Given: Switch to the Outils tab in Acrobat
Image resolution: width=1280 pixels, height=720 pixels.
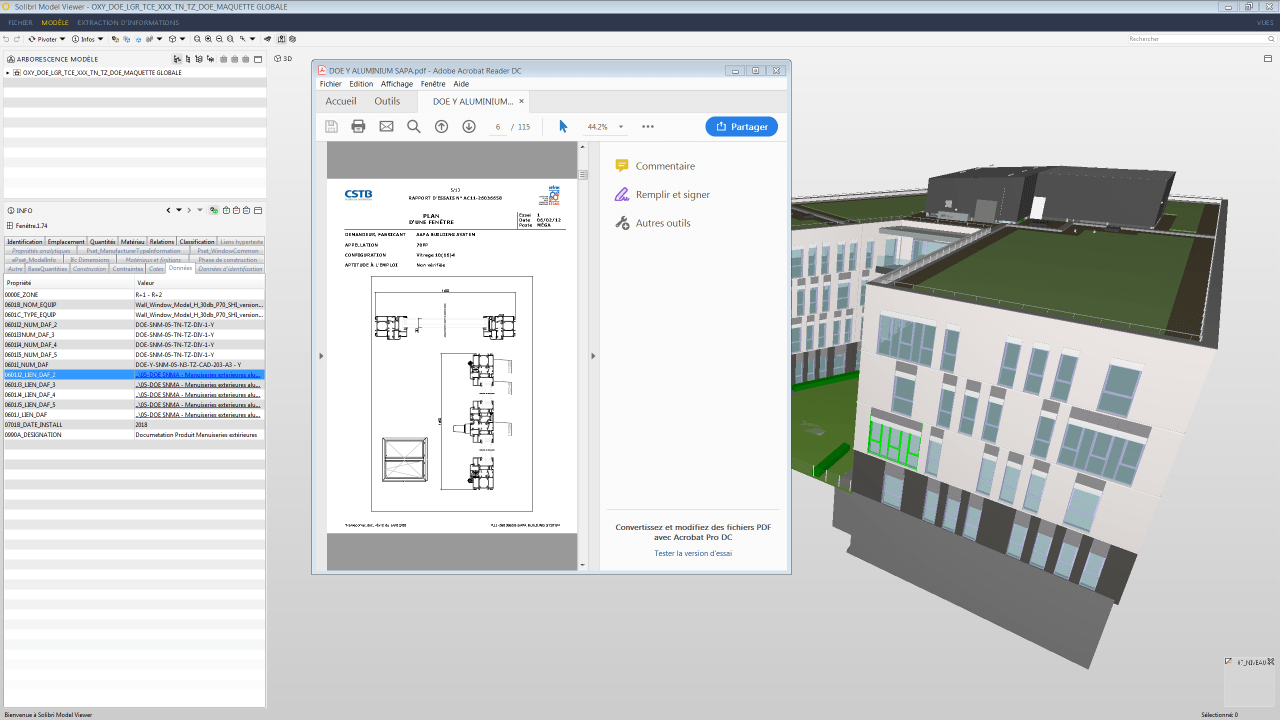Looking at the screenshot, I should point(387,101).
